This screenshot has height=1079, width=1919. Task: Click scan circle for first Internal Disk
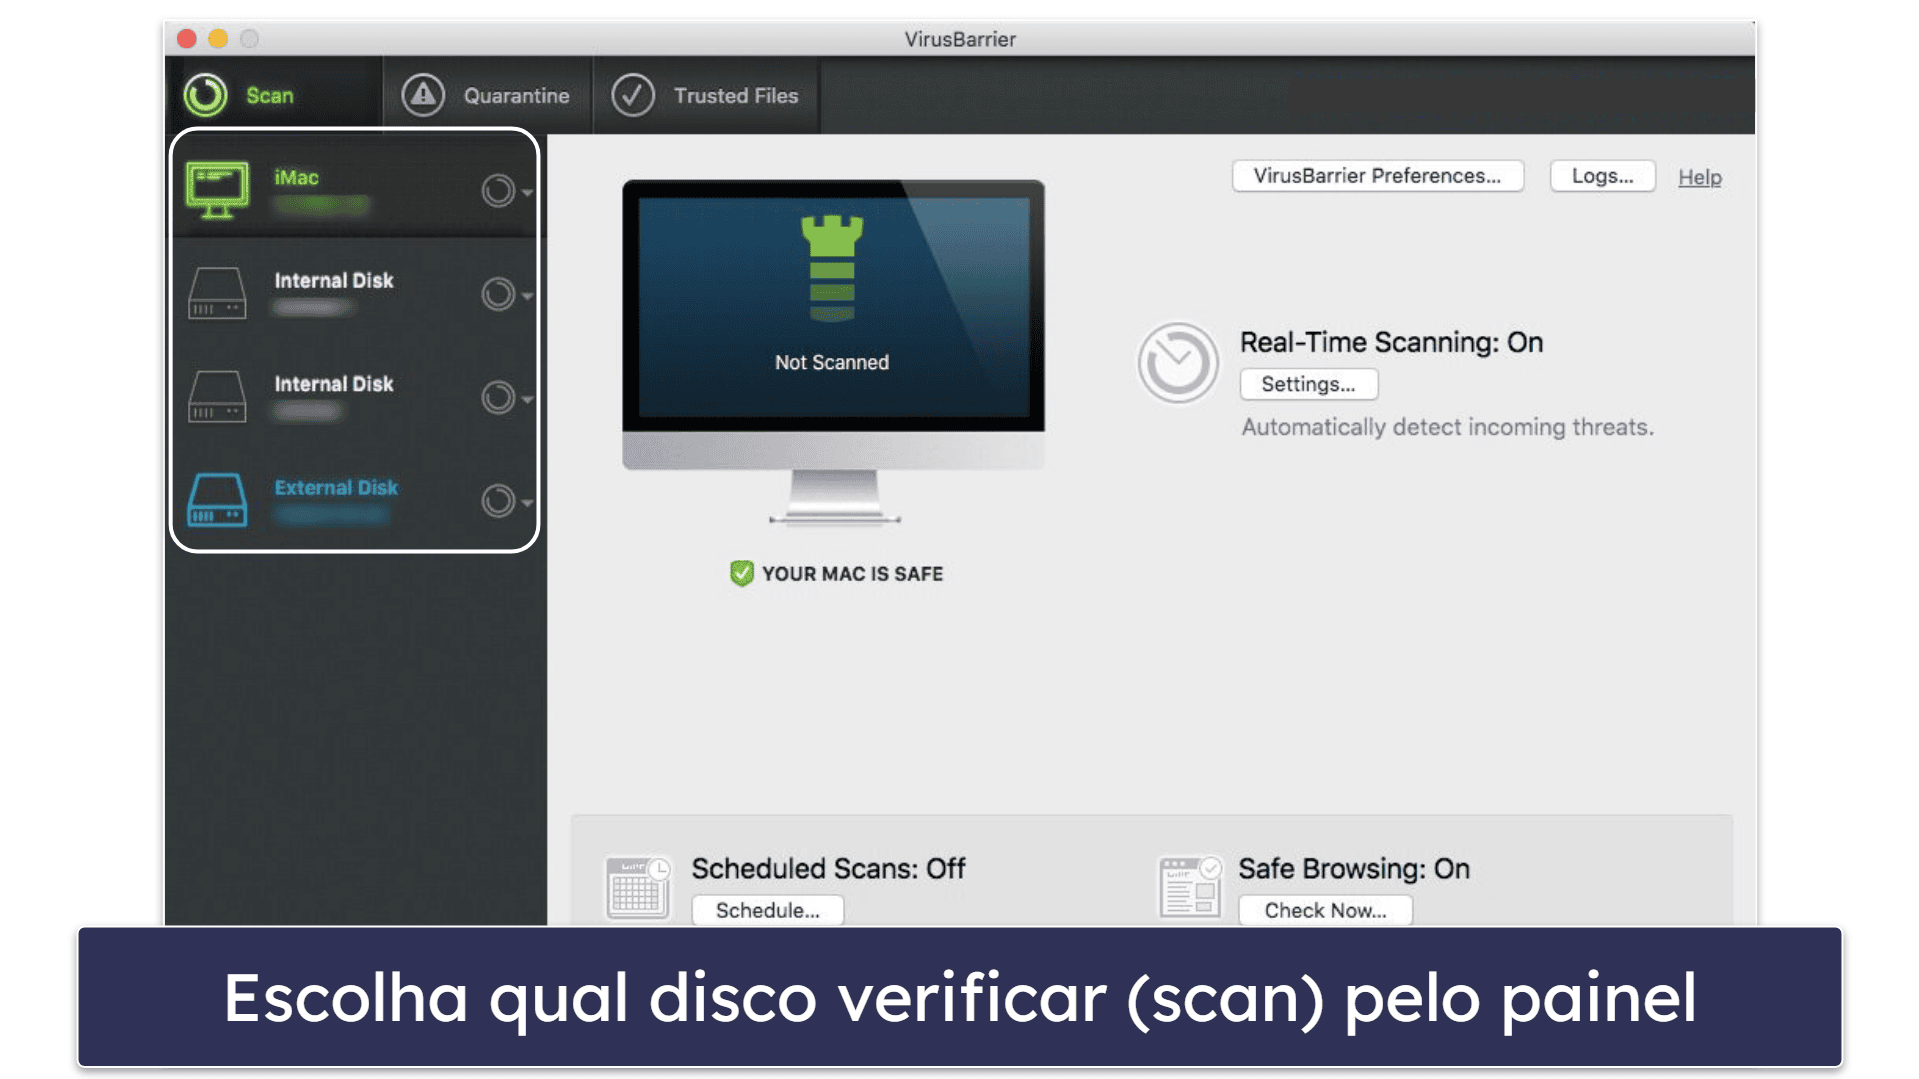498,294
